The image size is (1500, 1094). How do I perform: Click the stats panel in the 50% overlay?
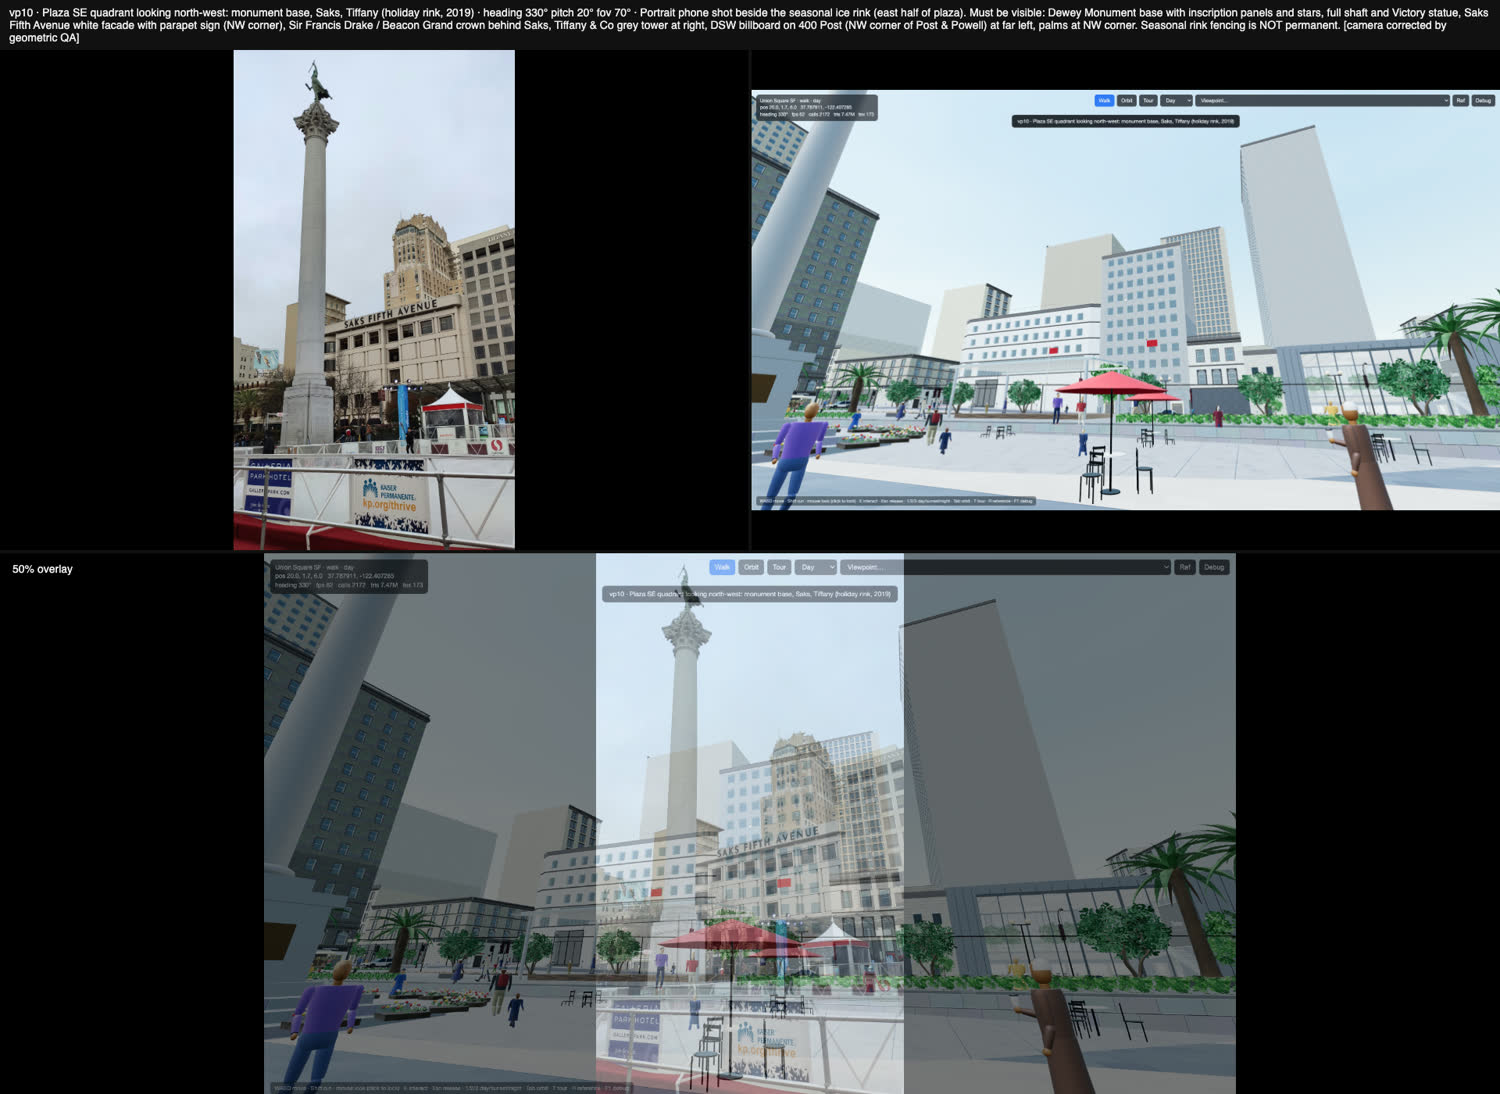point(348,576)
